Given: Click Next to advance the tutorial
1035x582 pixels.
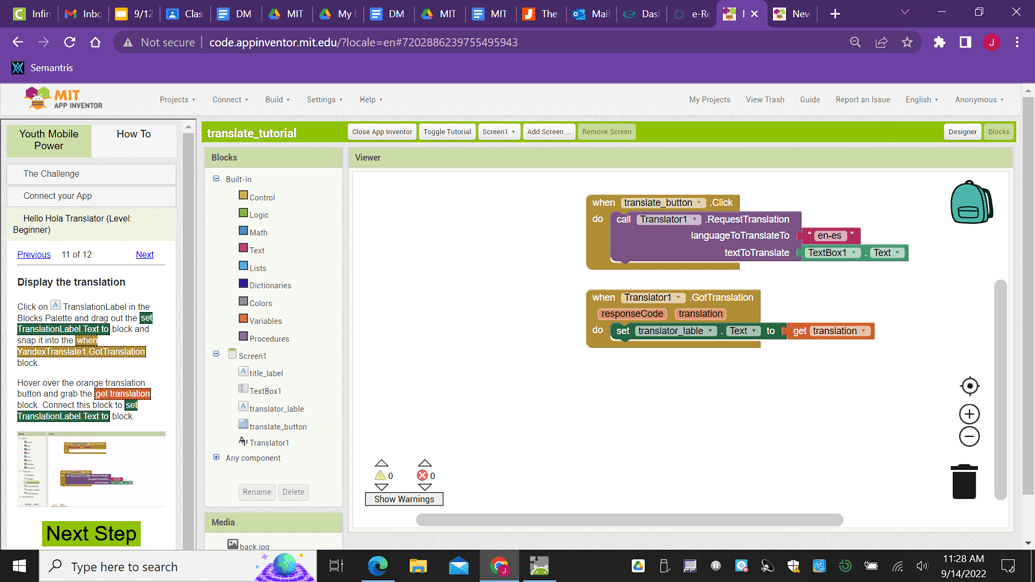Looking at the screenshot, I should (144, 254).
